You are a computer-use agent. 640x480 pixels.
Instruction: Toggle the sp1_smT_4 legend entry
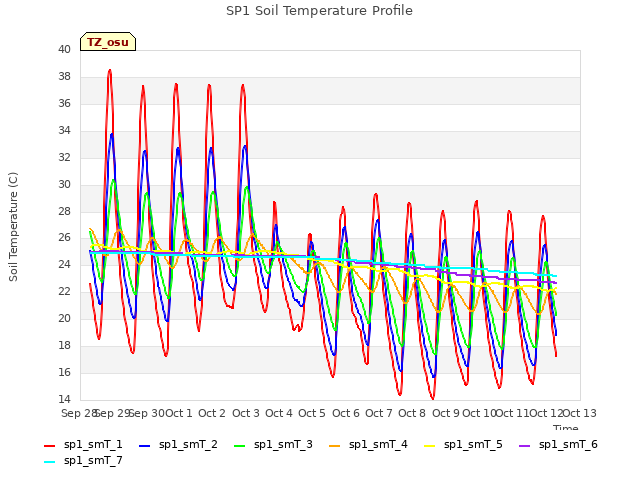(x=369, y=444)
